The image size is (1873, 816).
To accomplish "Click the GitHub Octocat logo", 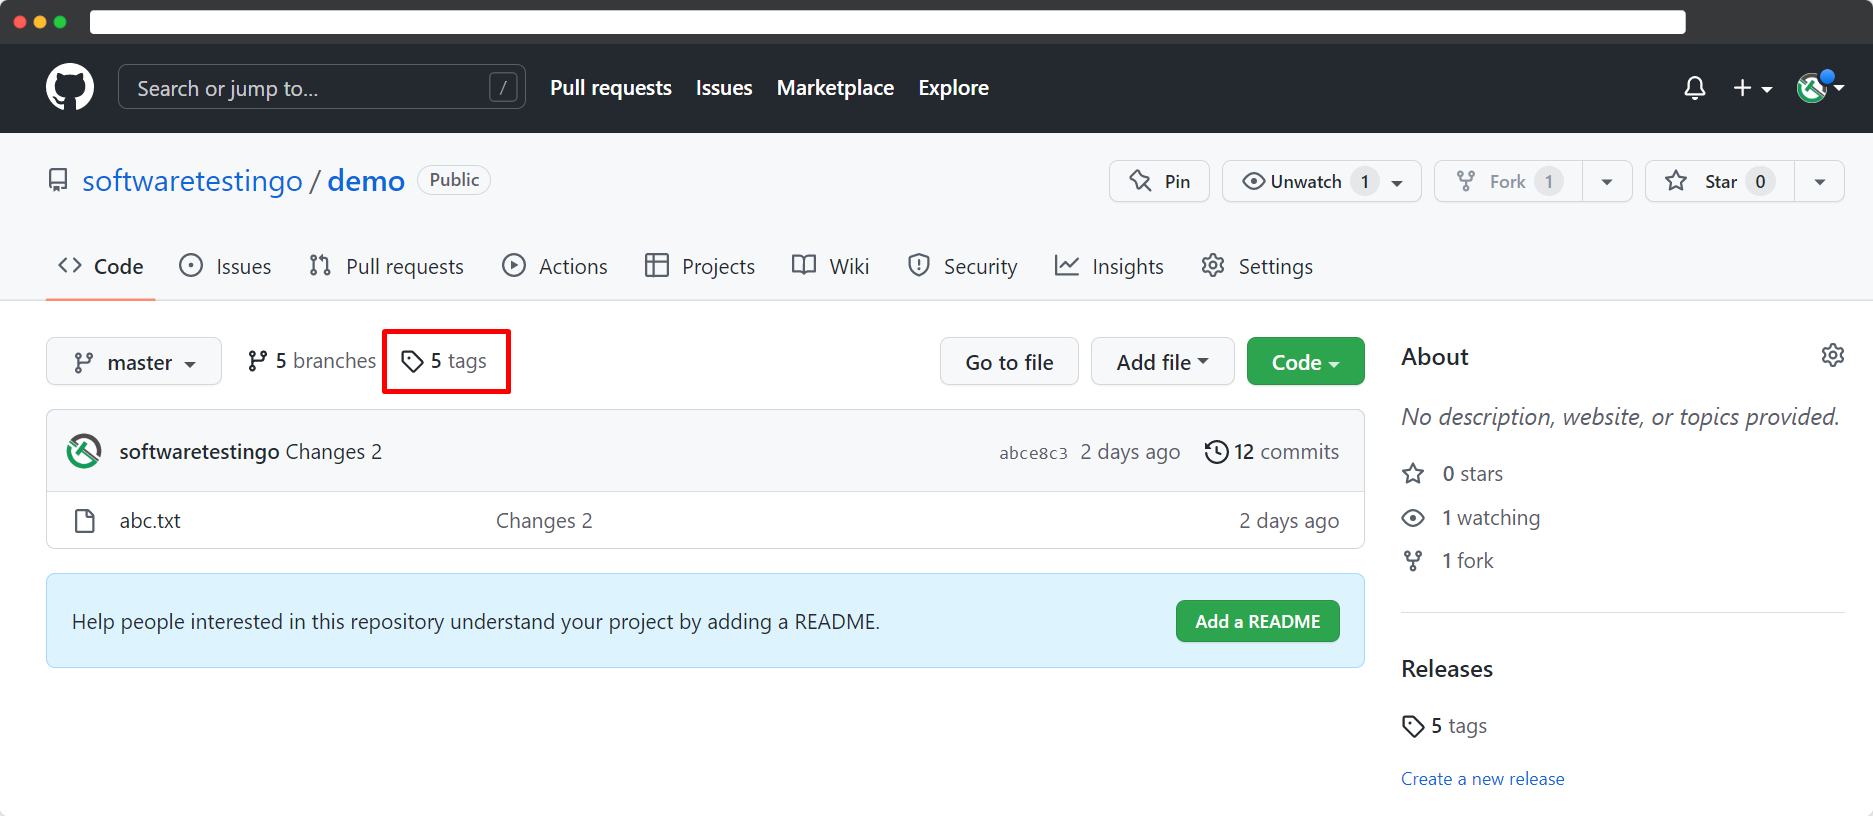I will 70,88.
